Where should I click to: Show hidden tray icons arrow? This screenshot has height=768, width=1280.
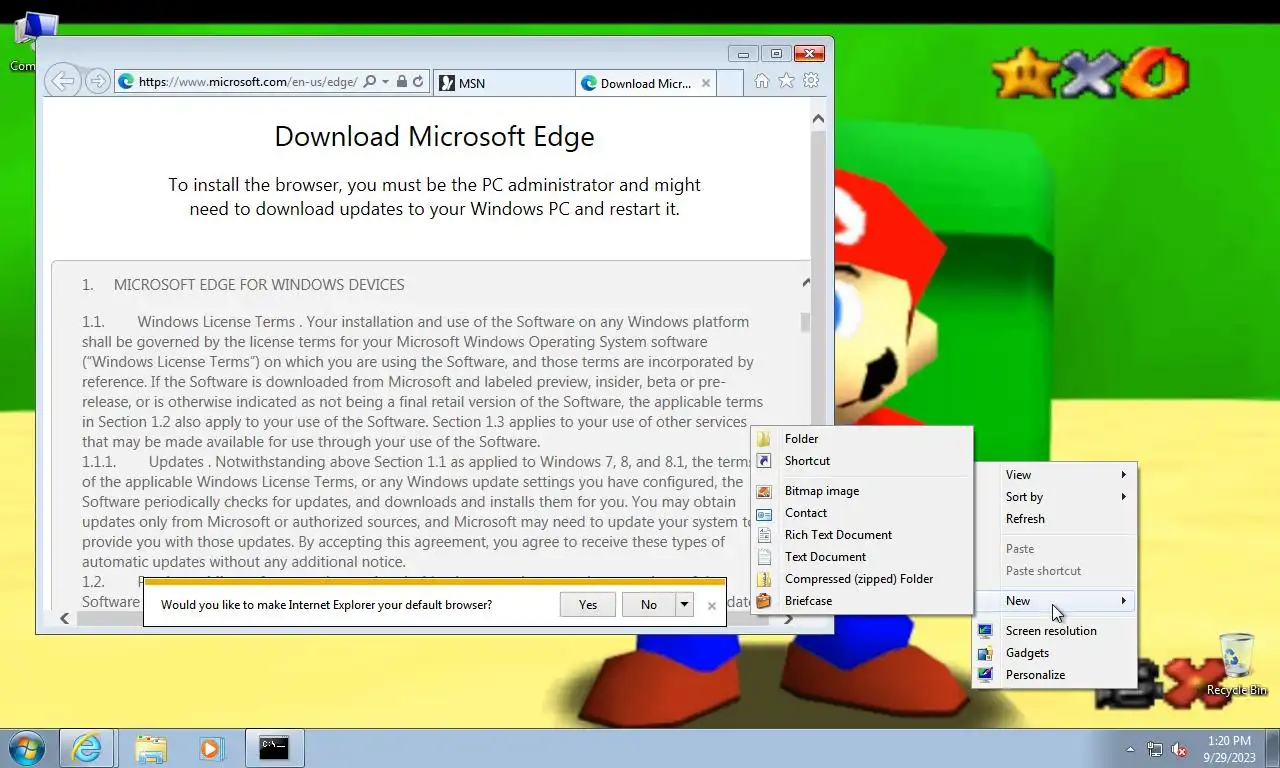1130,749
